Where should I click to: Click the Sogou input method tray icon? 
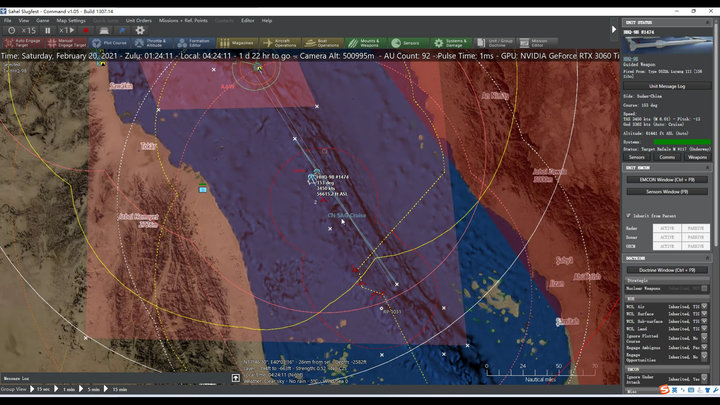(664, 390)
